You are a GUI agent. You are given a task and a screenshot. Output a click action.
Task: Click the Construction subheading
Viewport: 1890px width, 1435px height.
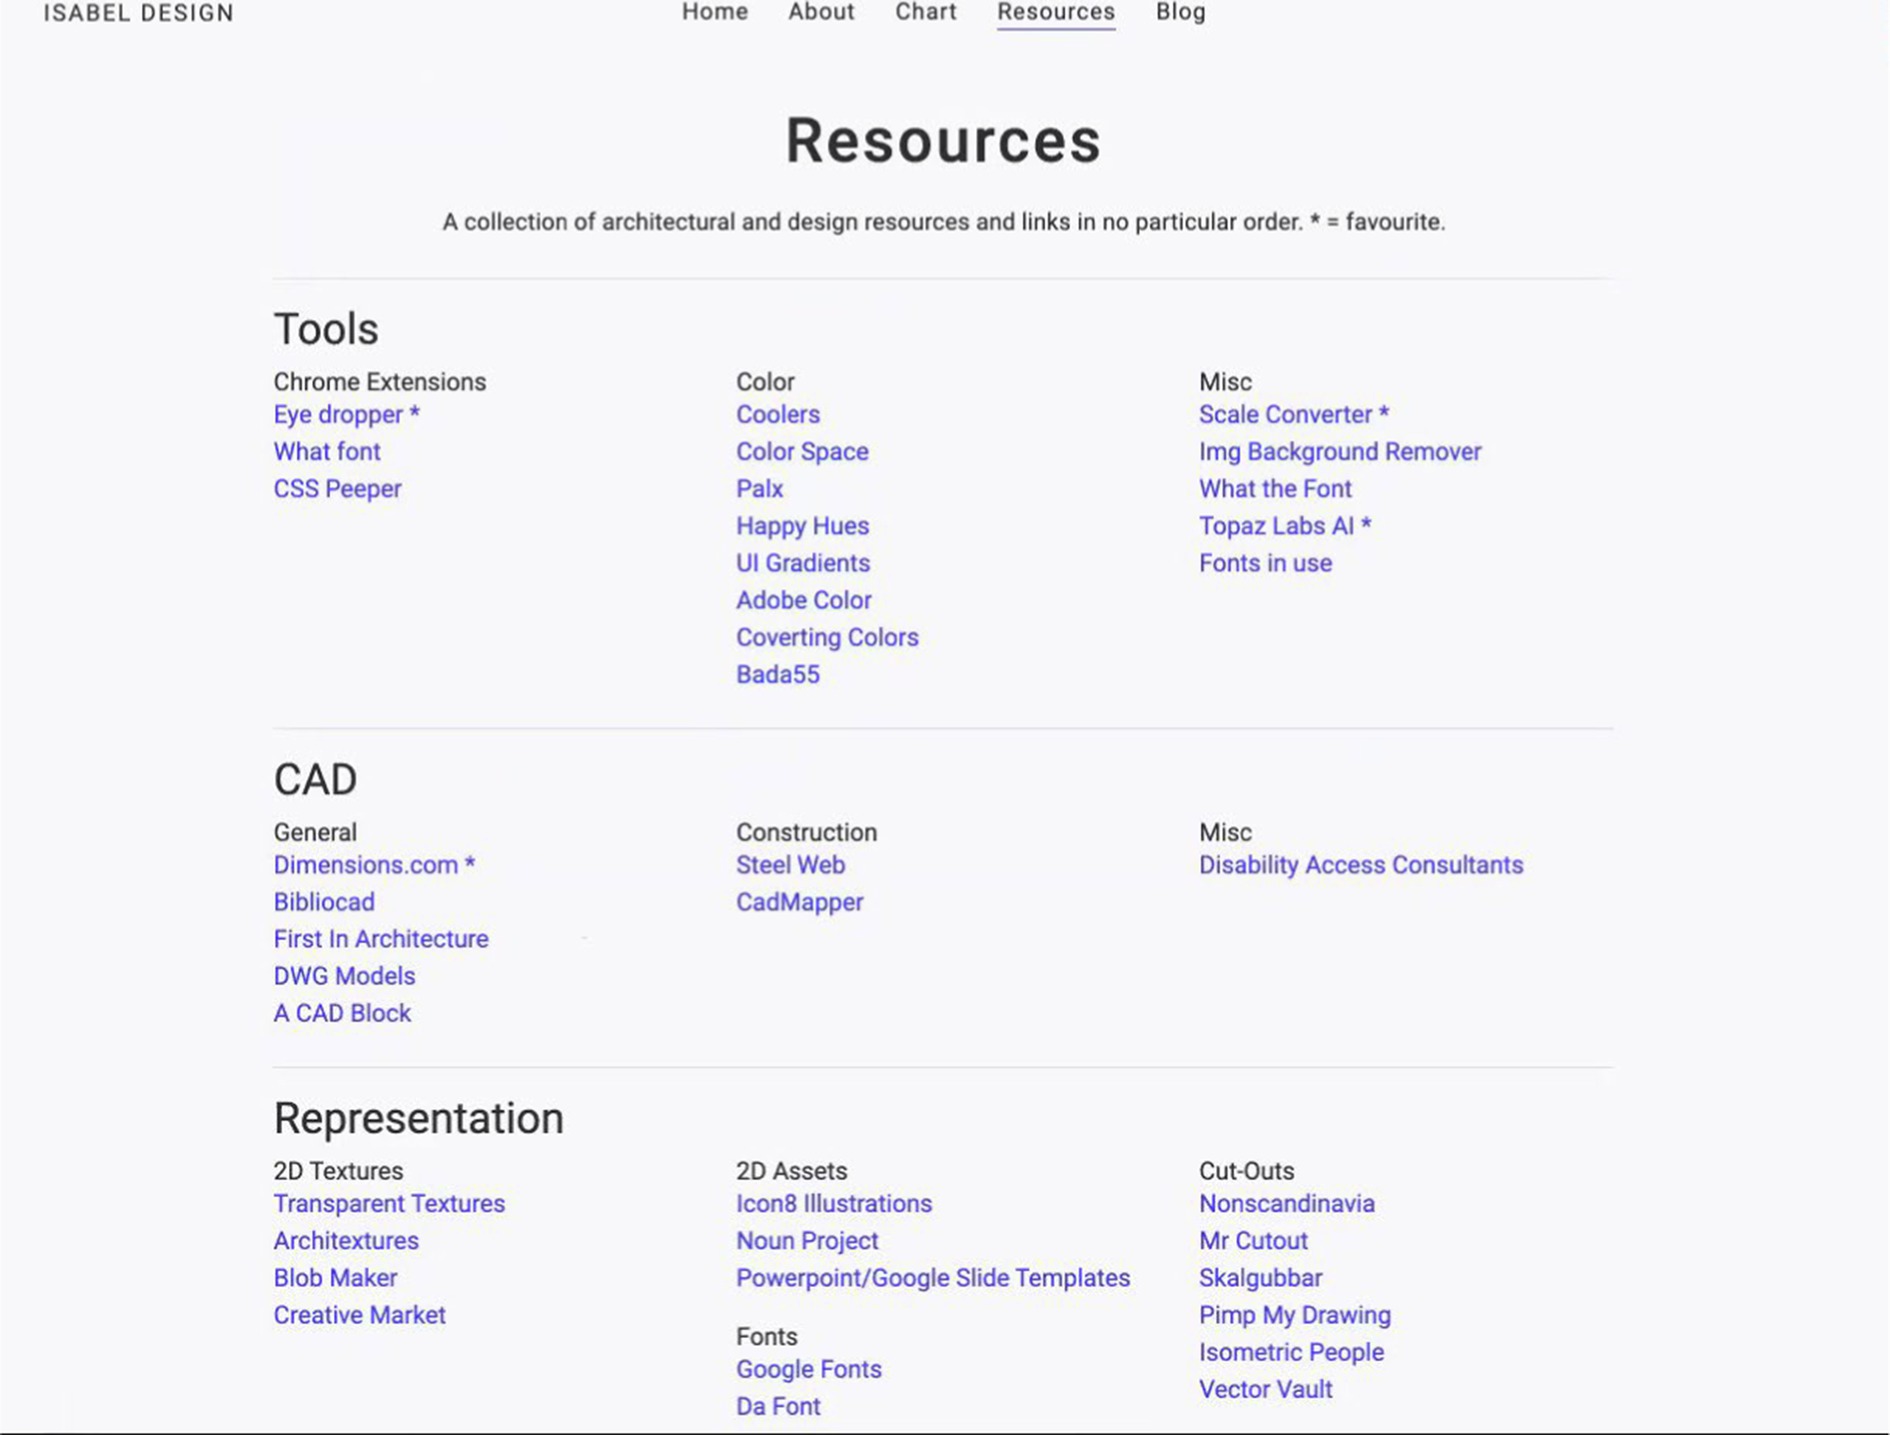click(x=805, y=831)
